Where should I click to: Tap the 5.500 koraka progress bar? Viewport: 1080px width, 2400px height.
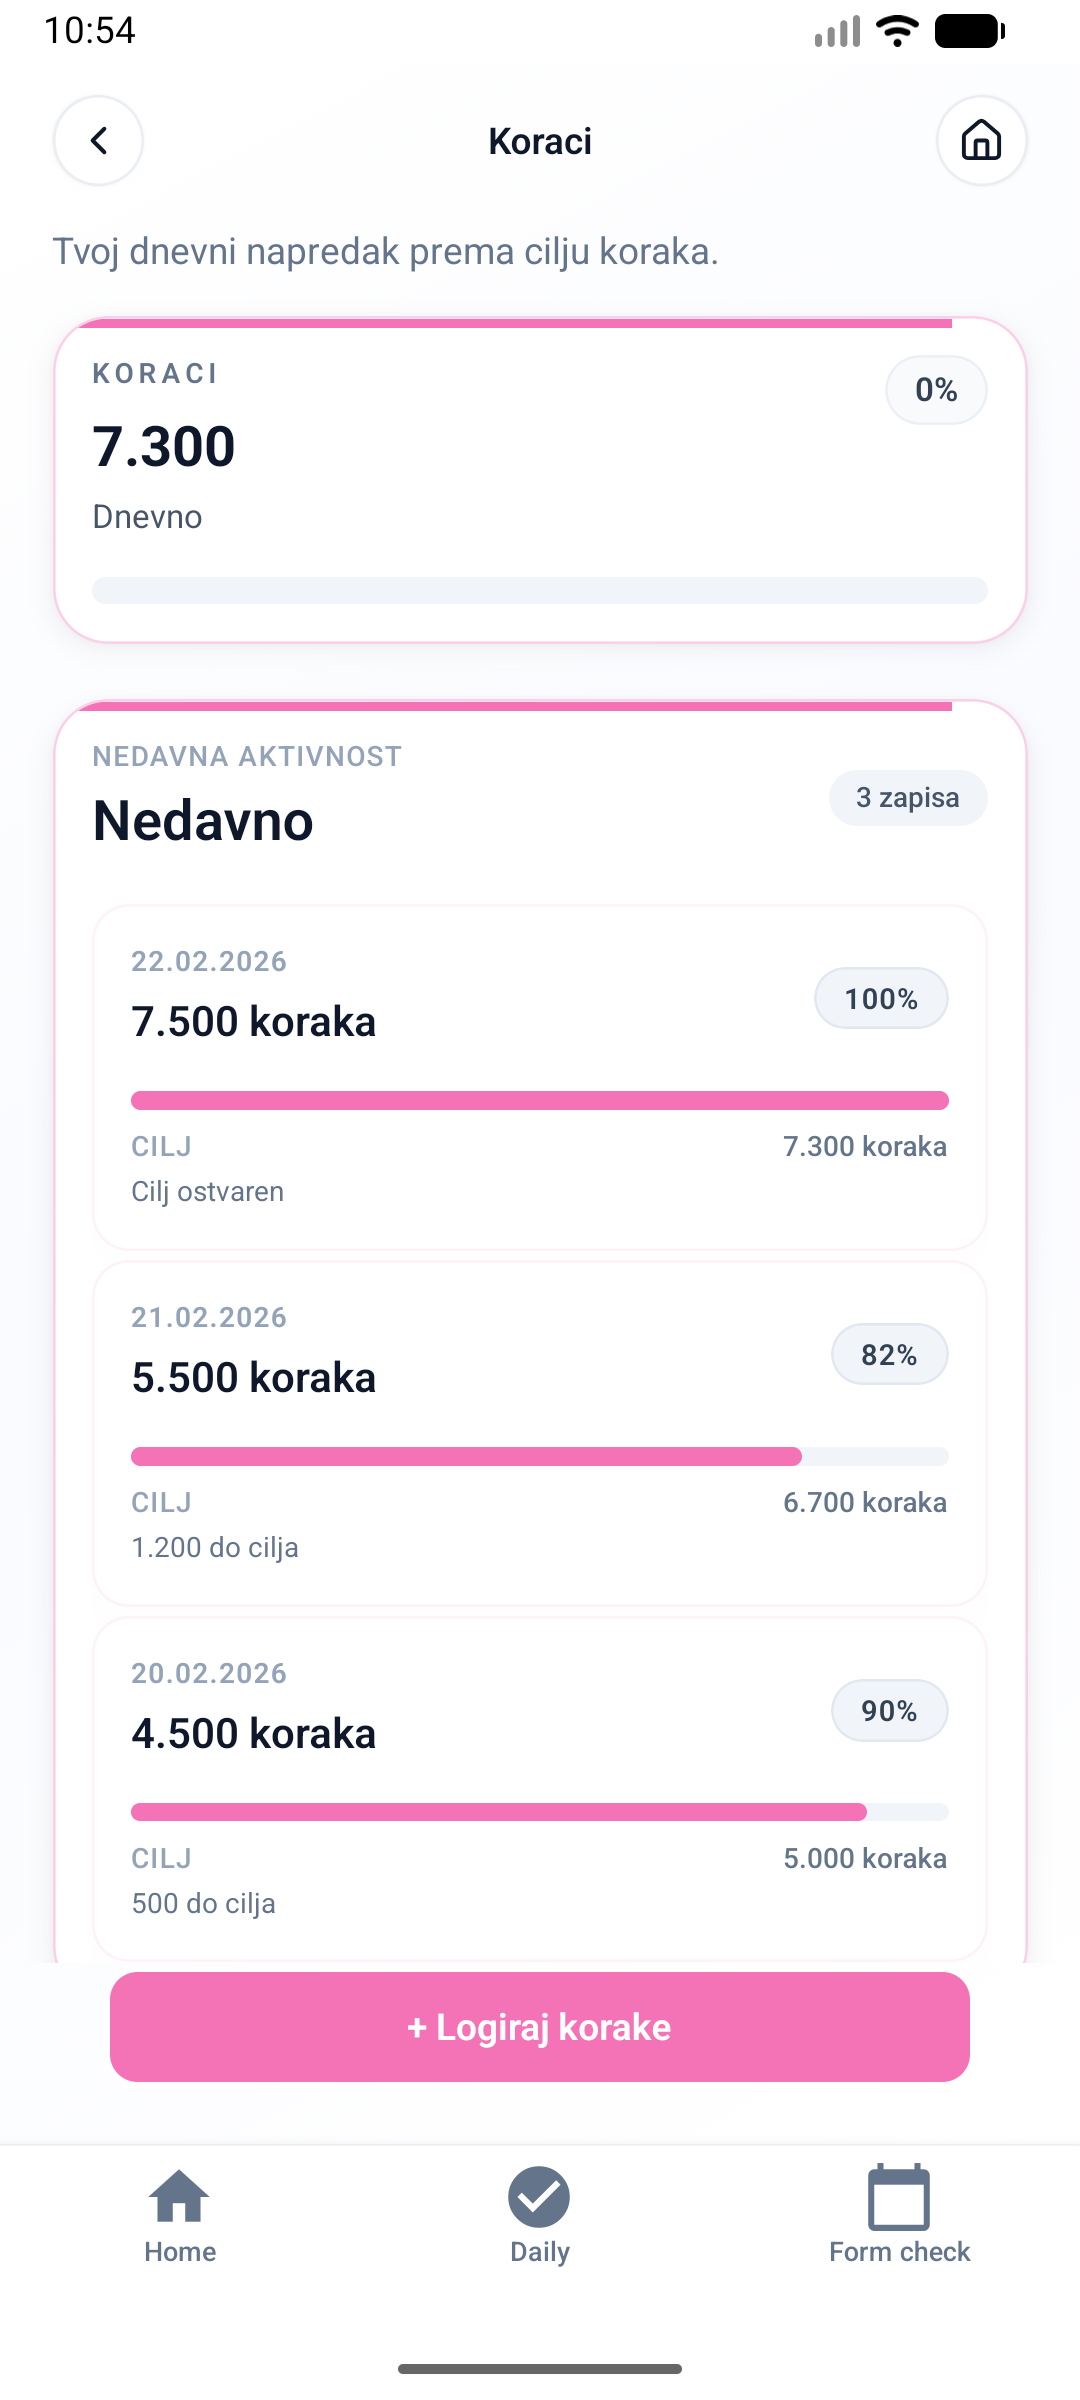pos(540,1456)
